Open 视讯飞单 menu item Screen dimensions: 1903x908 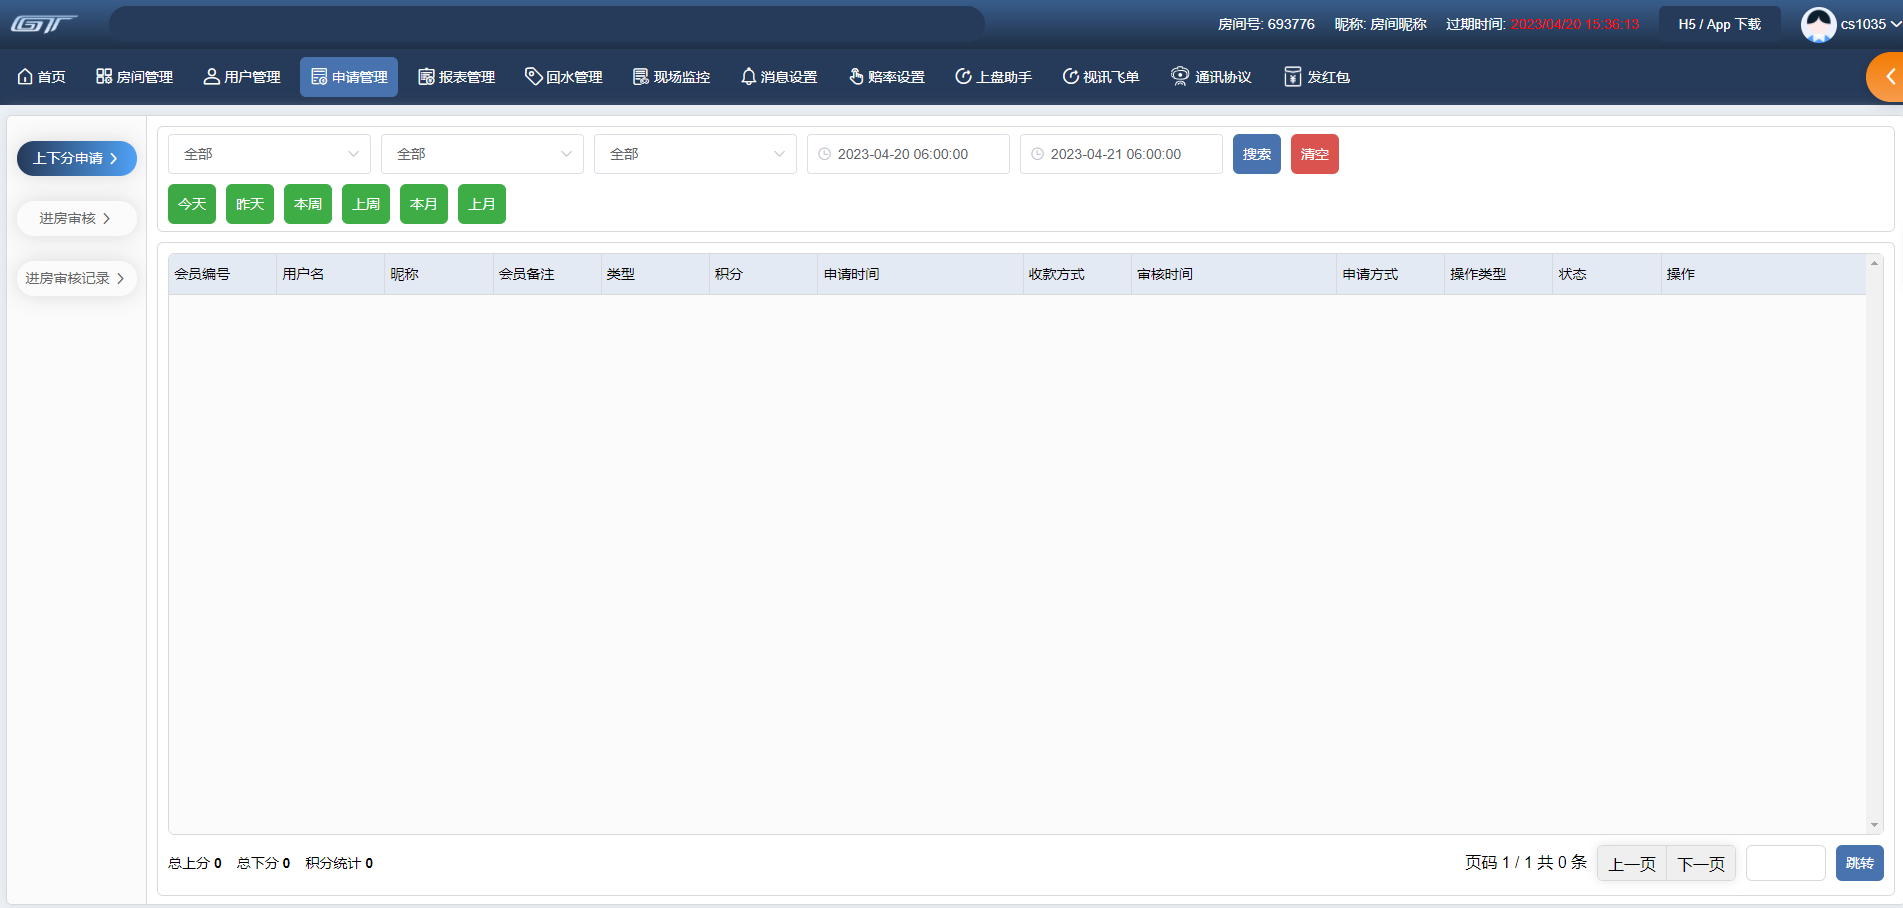point(1101,77)
